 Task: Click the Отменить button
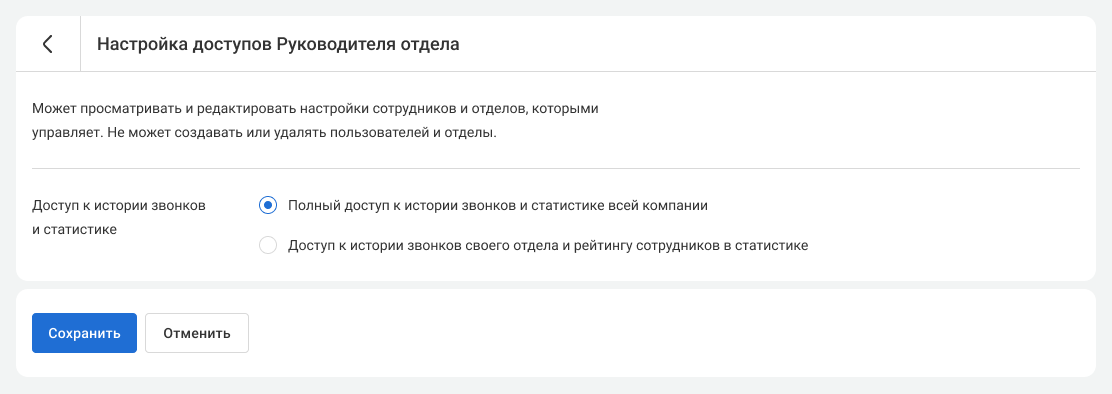[x=197, y=333]
